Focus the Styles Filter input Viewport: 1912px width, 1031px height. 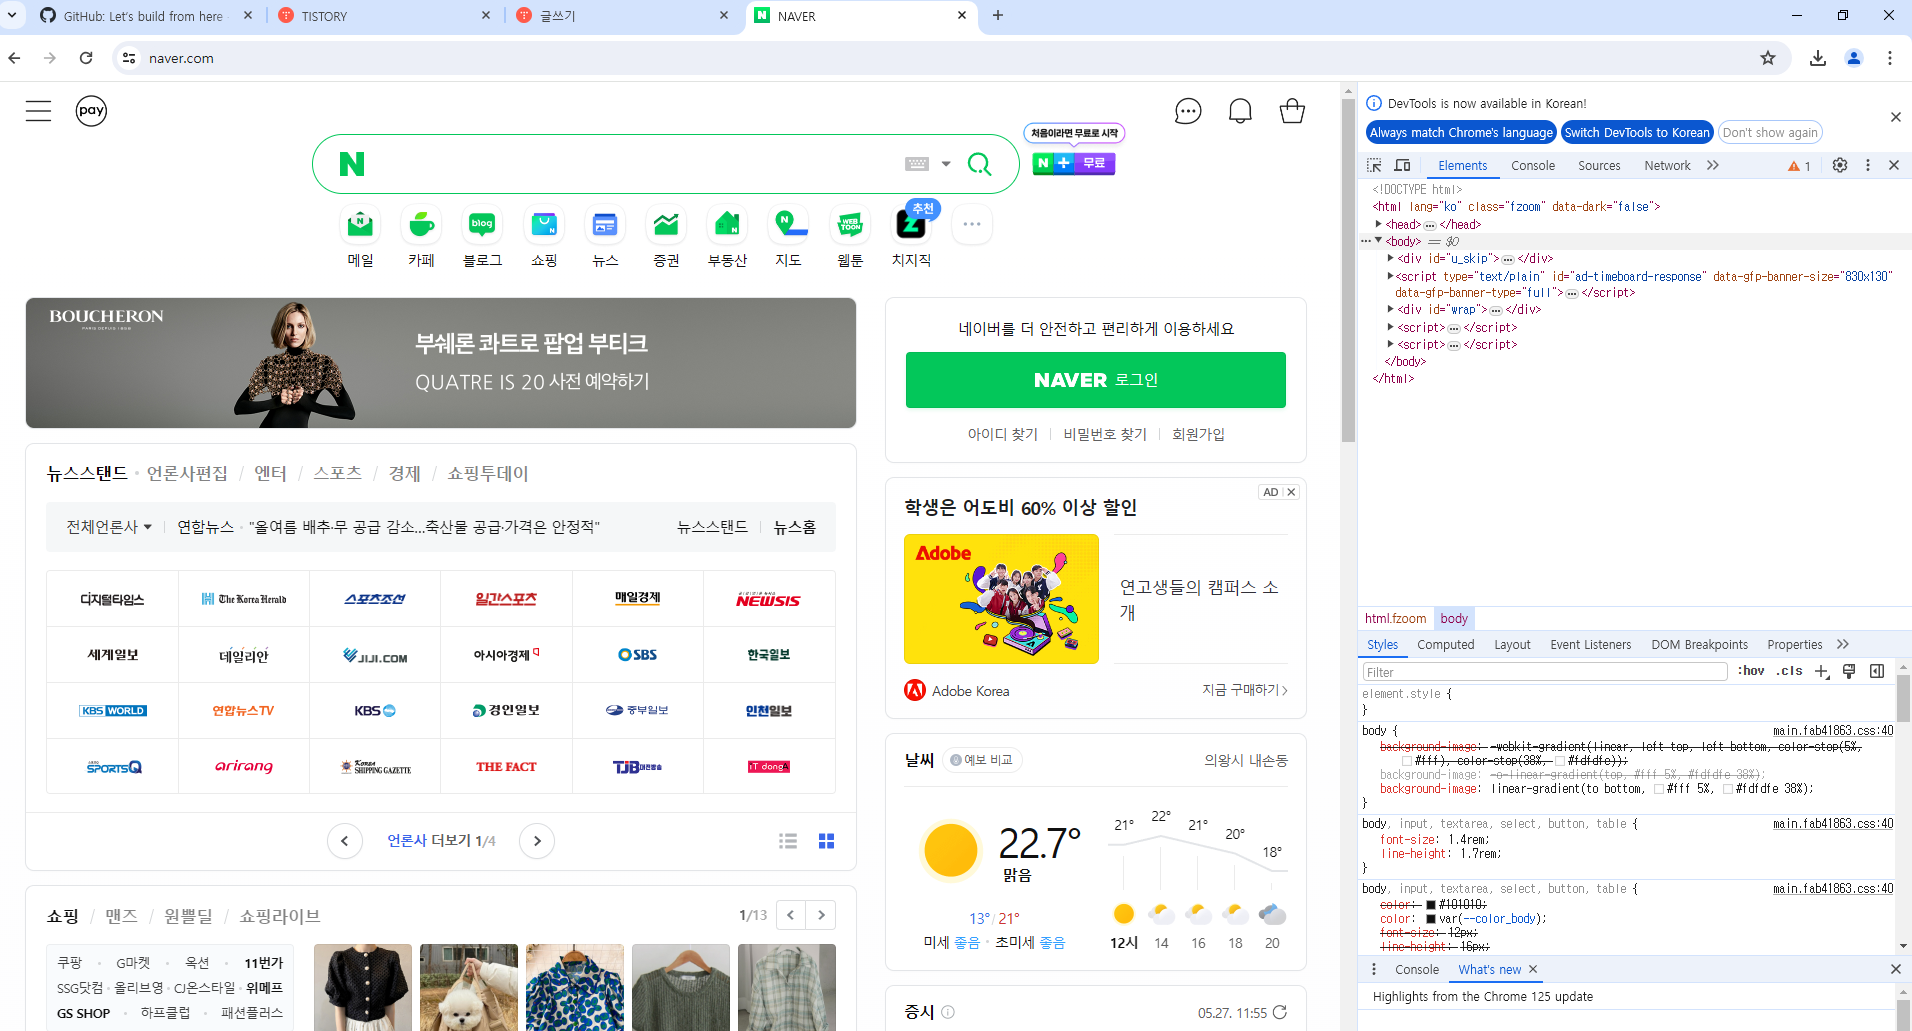pyautogui.click(x=1545, y=672)
